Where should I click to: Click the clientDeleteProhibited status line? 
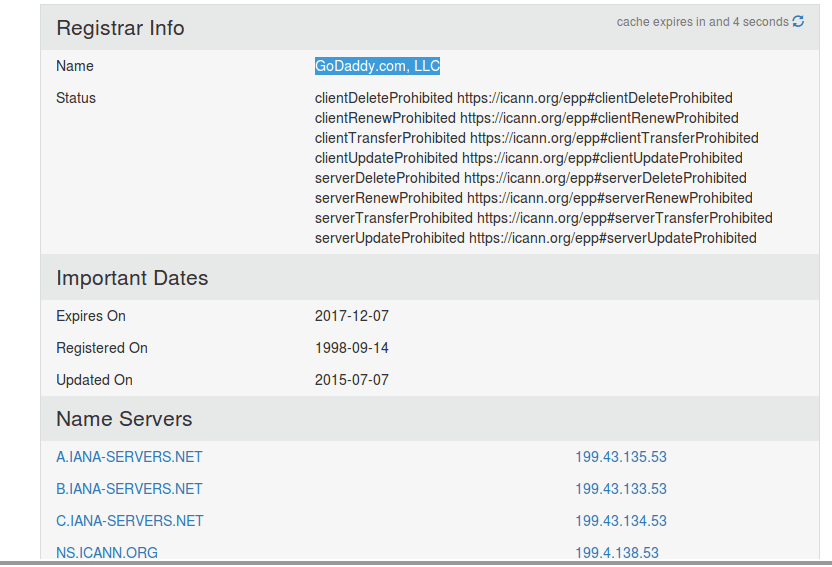point(524,98)
